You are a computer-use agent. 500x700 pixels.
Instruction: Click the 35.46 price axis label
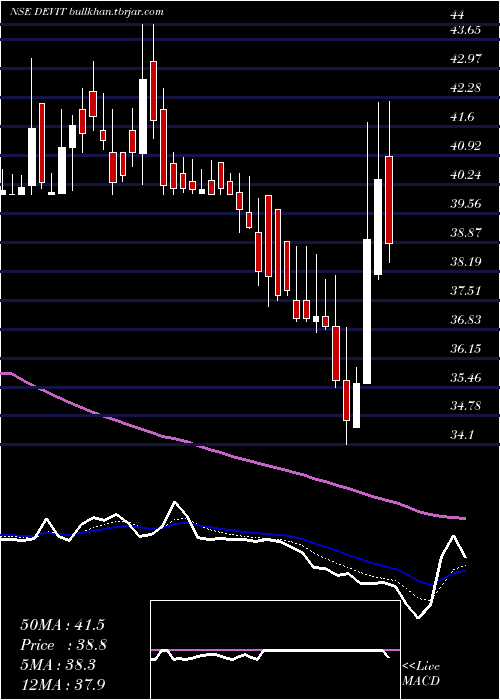[x=466, y=377]
